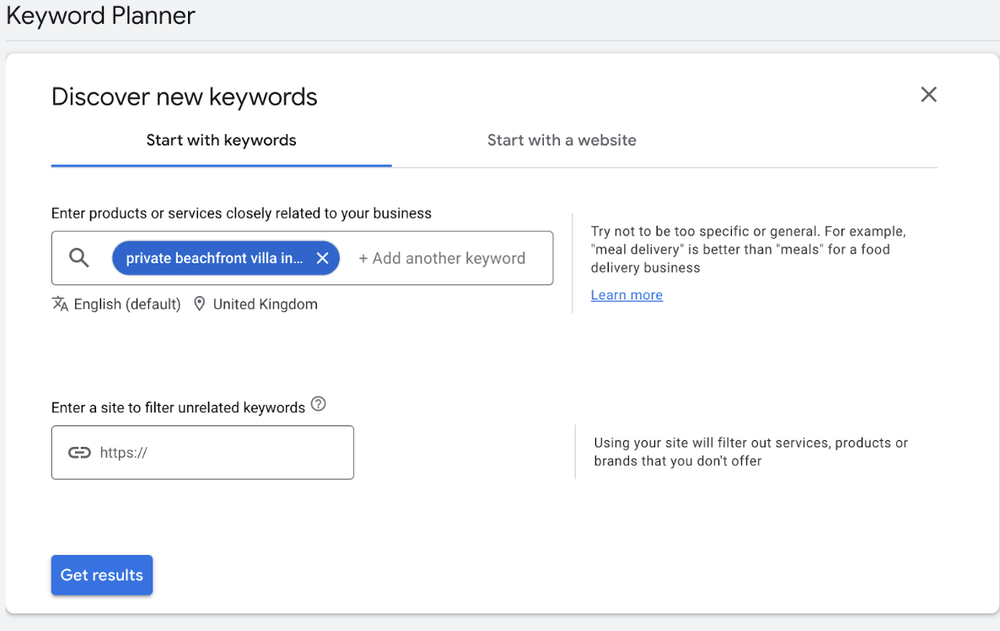Click the Keyword Planner page title
The height and width of the screenshot is (631, 1000).
(101, 15)
